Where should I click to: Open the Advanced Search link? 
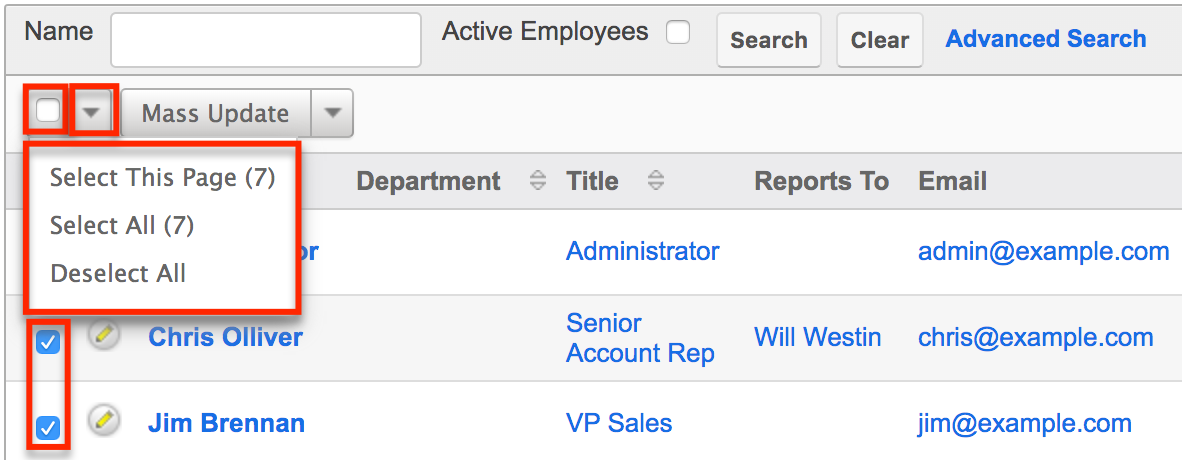point(1046,39)
